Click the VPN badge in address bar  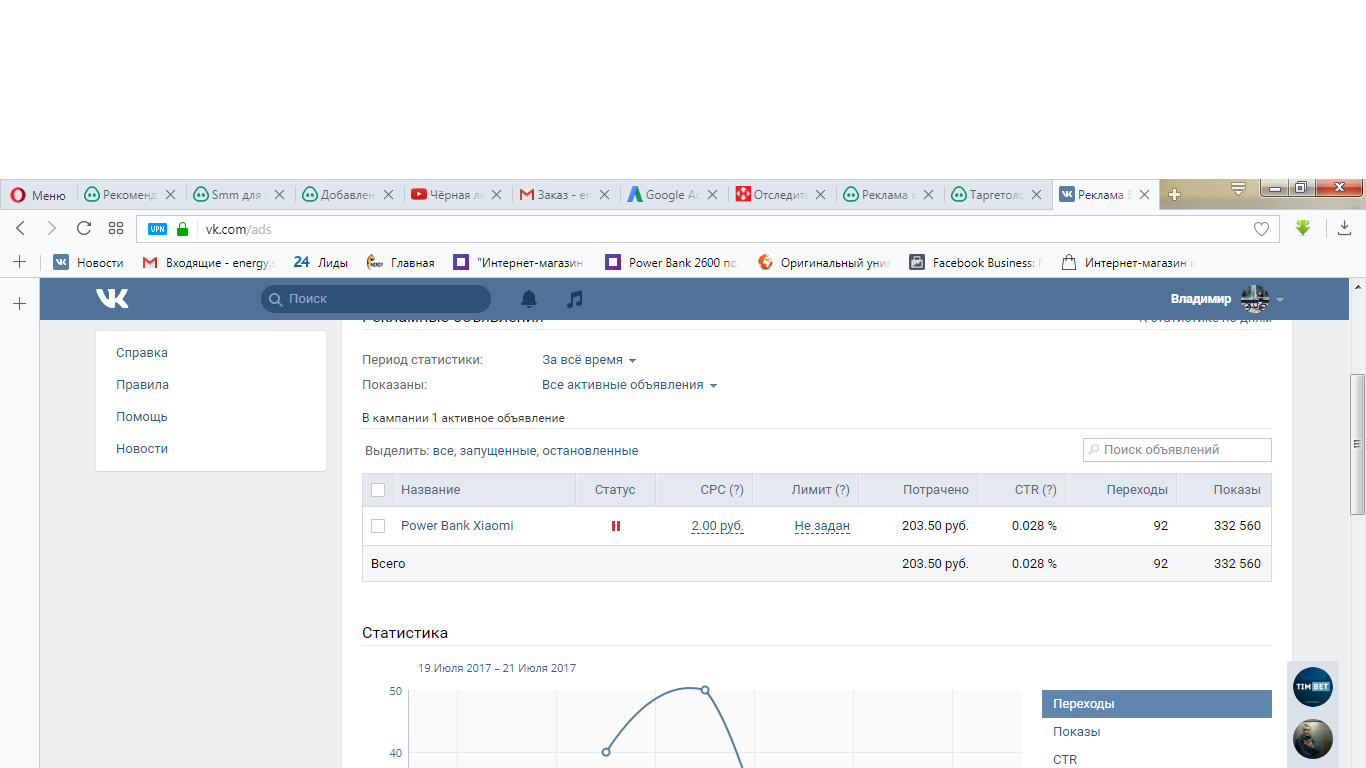click(x=158, y=229)
